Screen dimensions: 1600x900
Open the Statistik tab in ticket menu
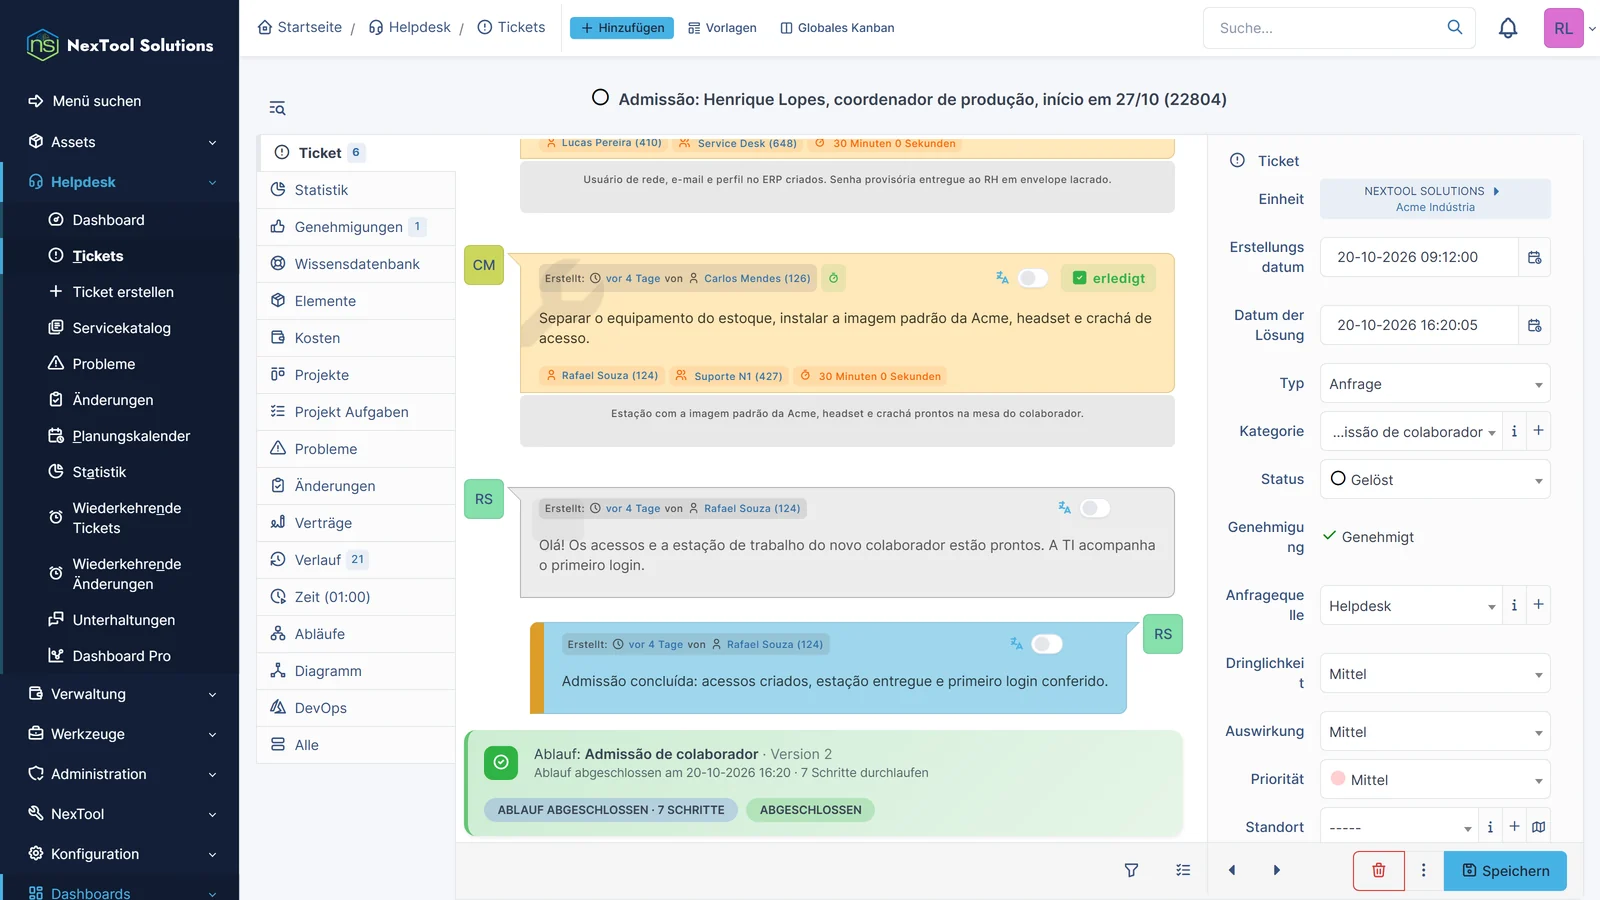click(x=356, y=190)
